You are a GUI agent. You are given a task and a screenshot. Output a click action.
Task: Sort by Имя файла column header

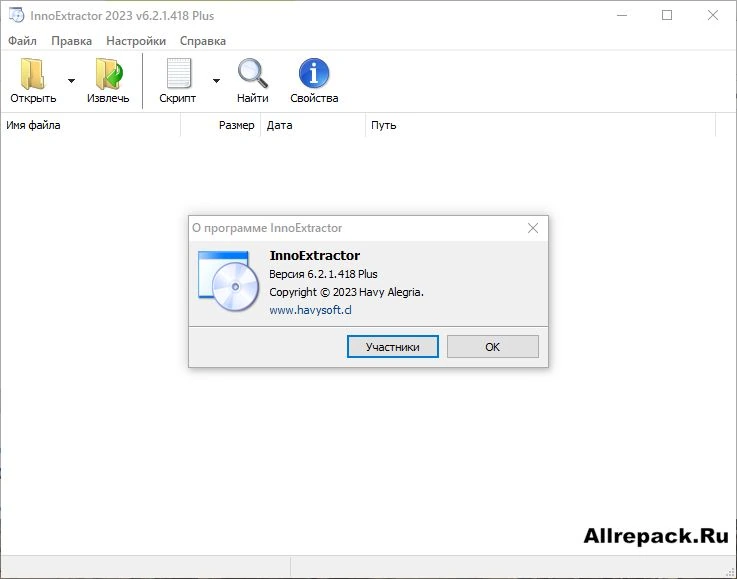point(91,125)
